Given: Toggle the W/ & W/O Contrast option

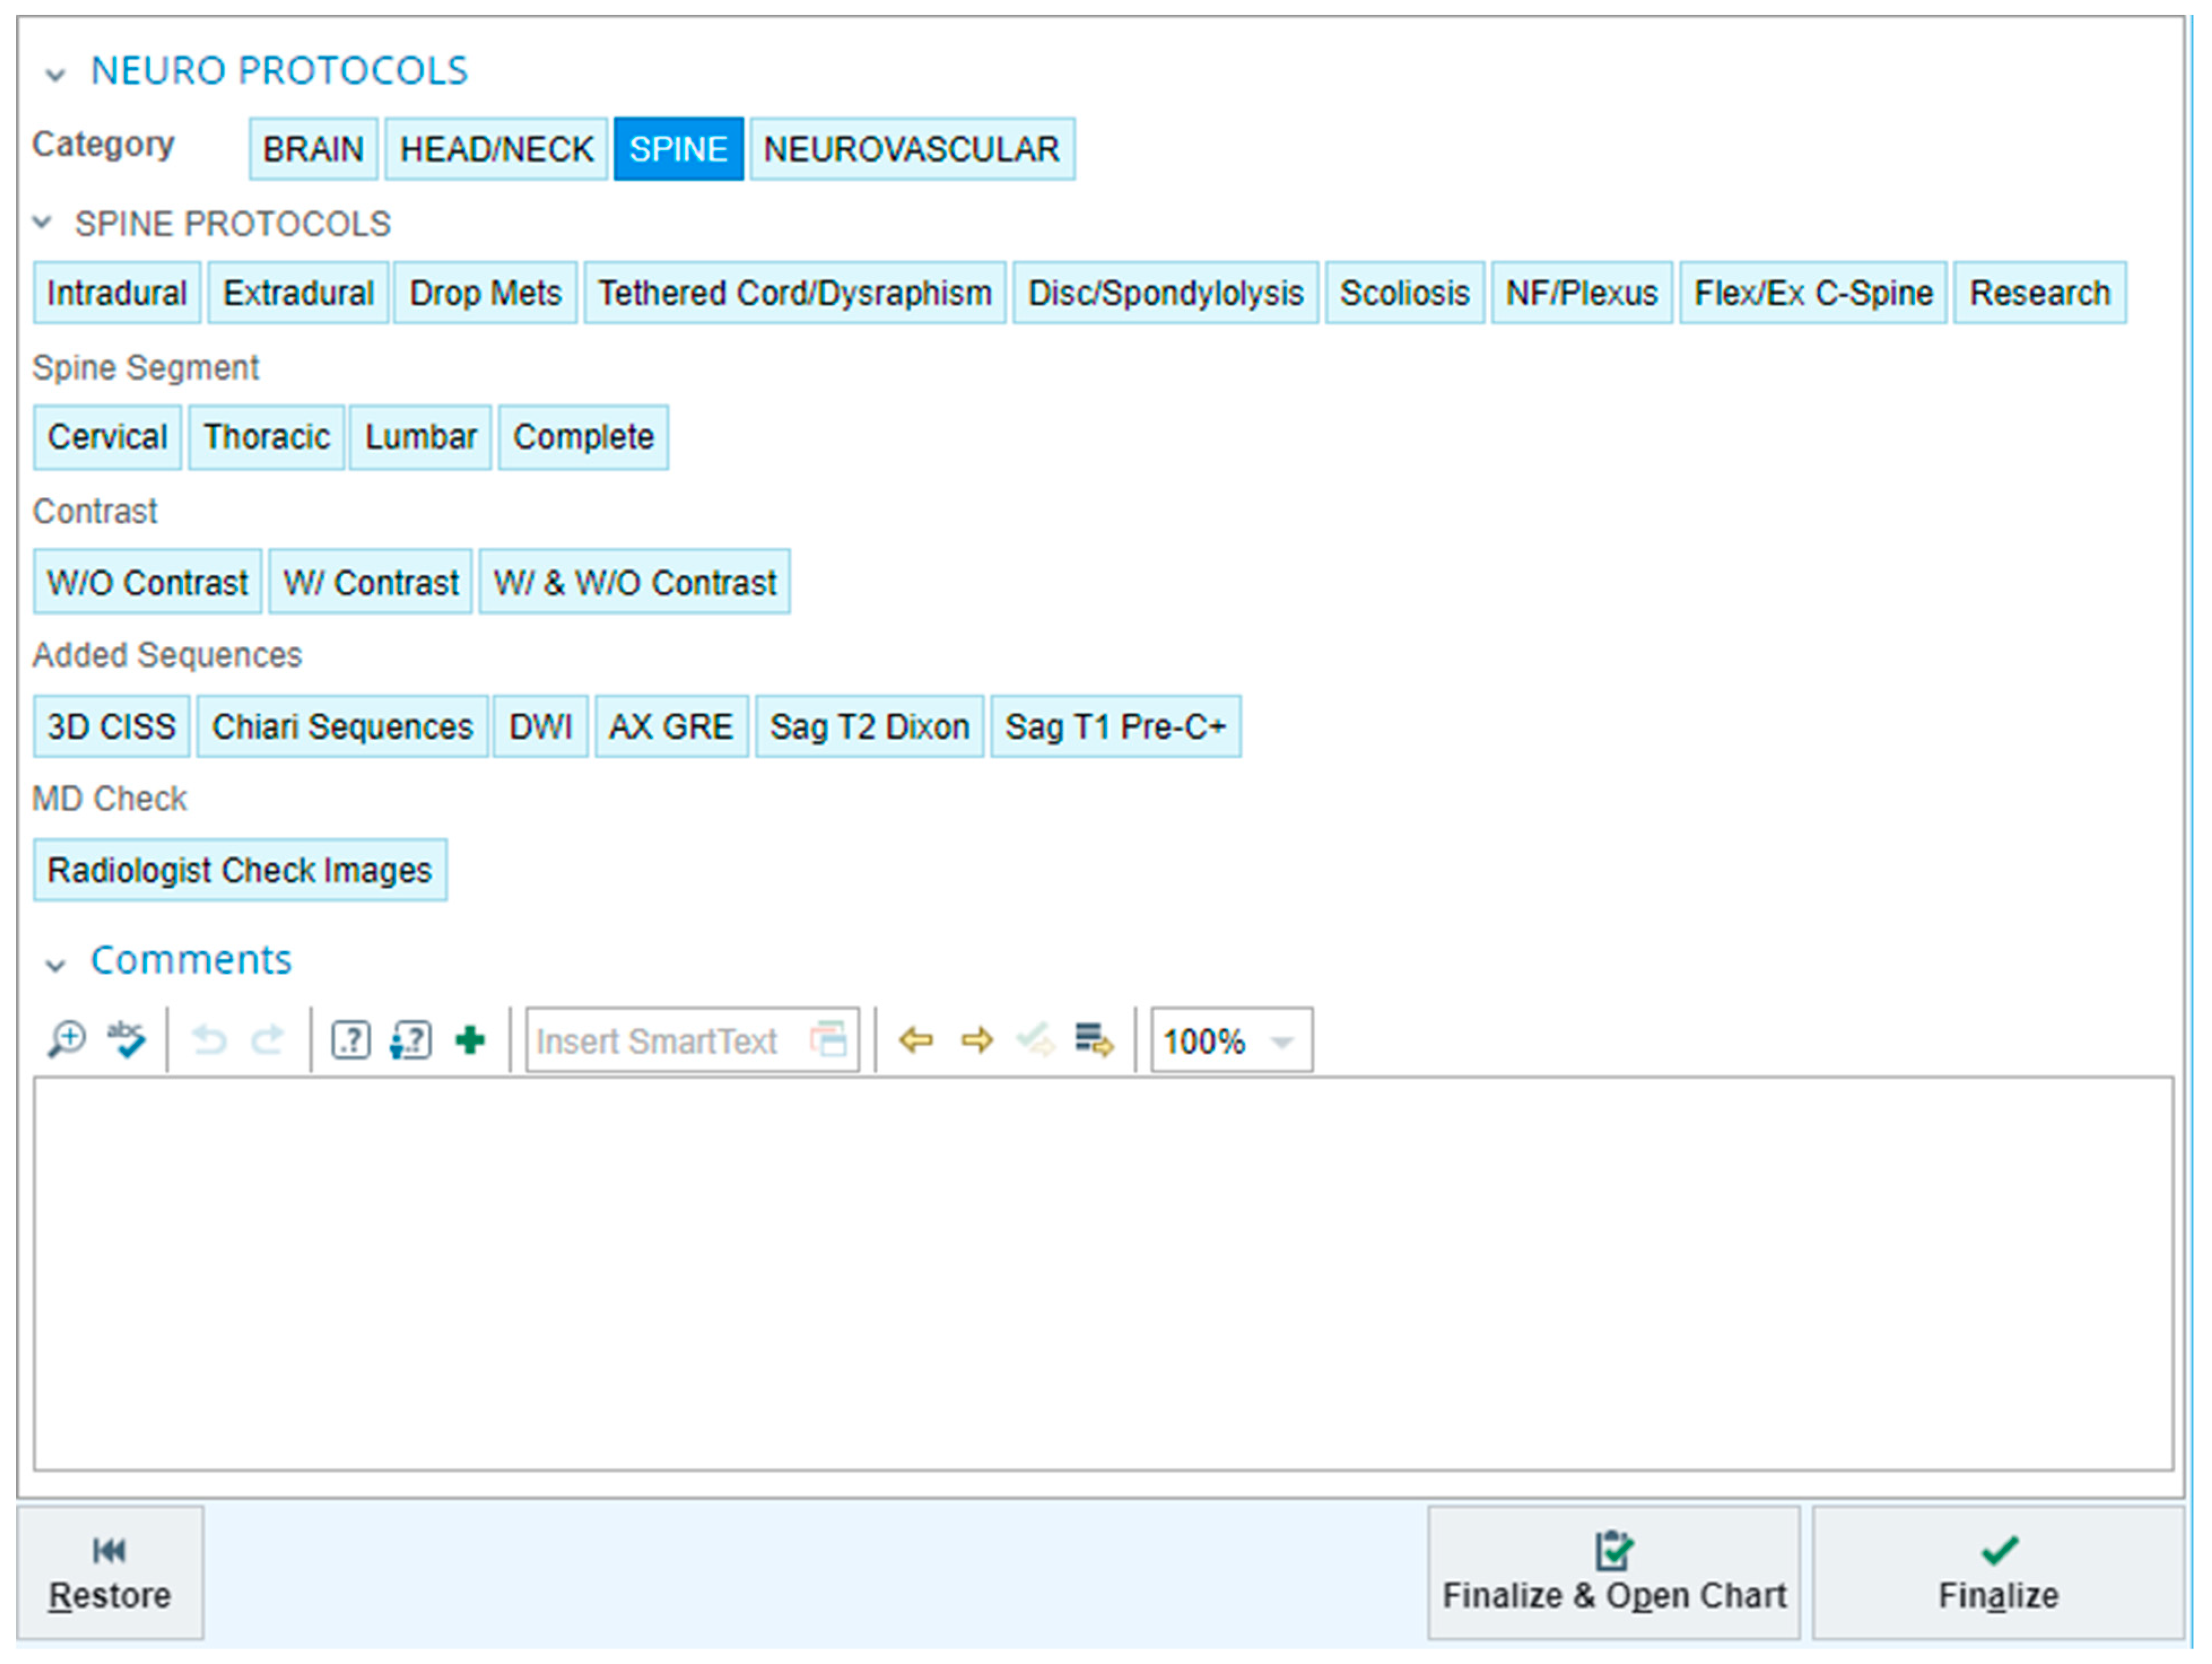Looking at the screenshot, I should click(634, 583).
